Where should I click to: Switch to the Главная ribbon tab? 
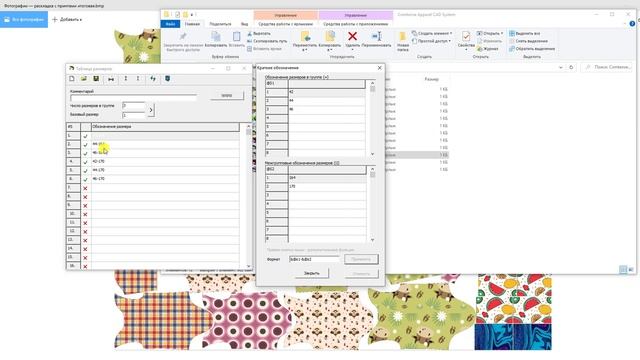[192, 24]
